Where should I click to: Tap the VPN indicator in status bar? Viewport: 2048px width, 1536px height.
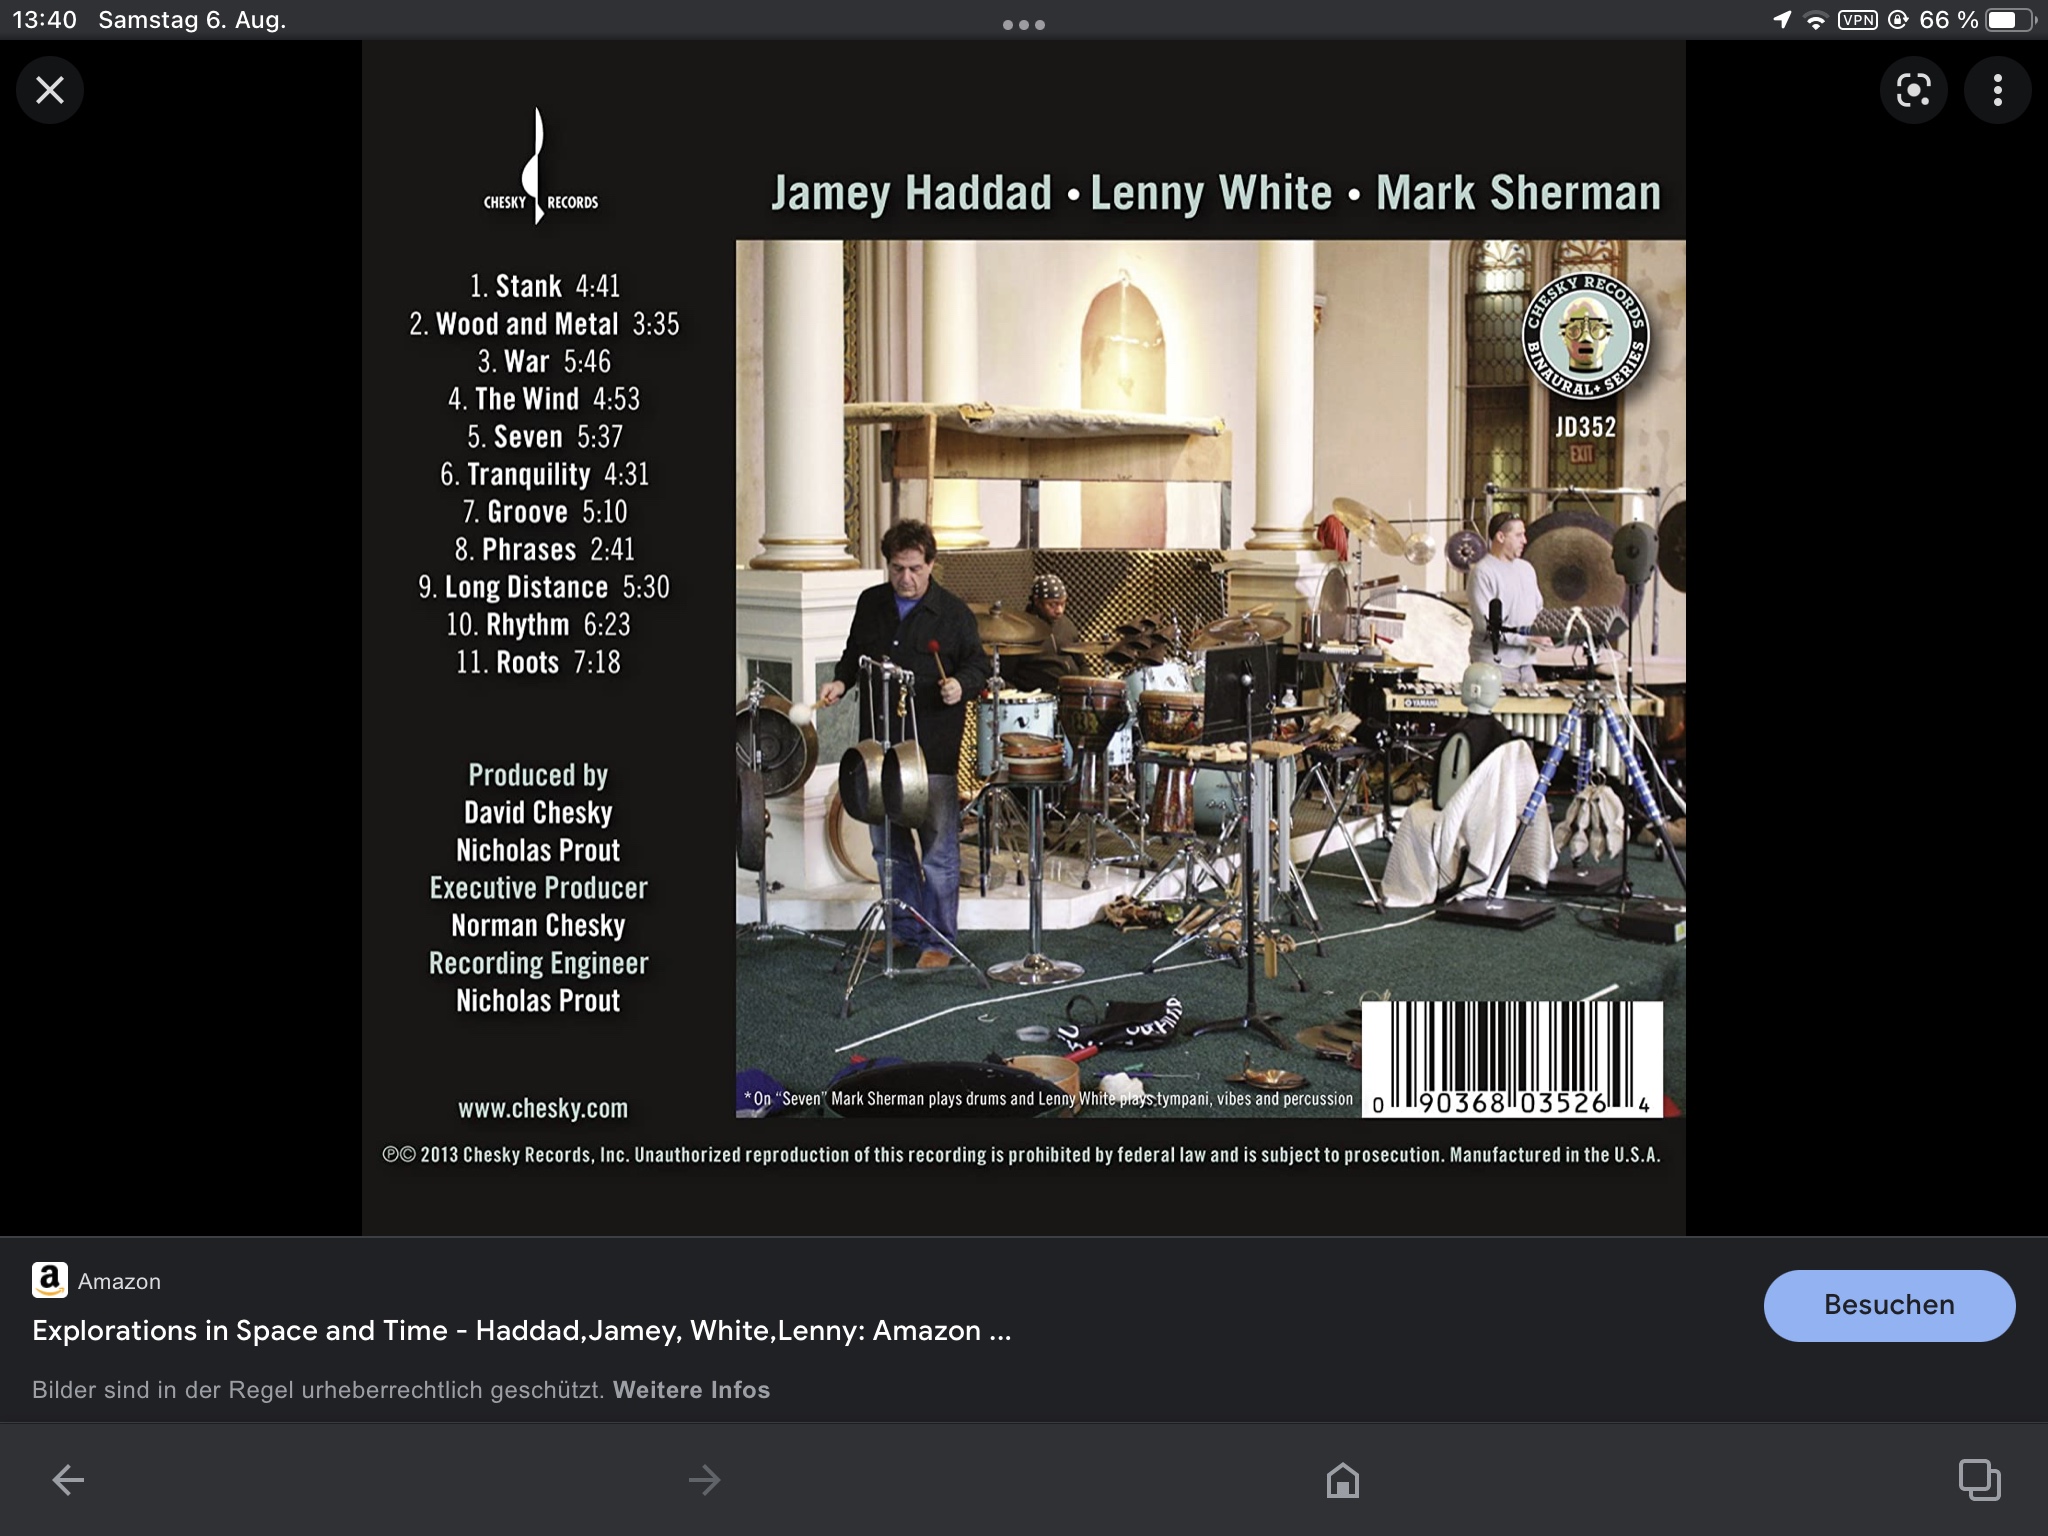(1858, 20)
